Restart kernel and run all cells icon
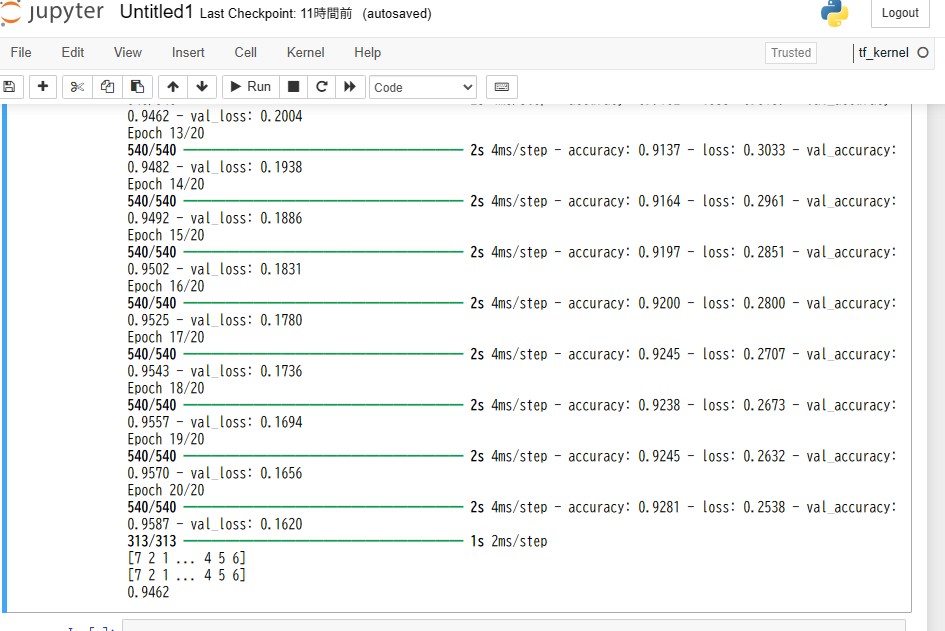 coord(349,87)
